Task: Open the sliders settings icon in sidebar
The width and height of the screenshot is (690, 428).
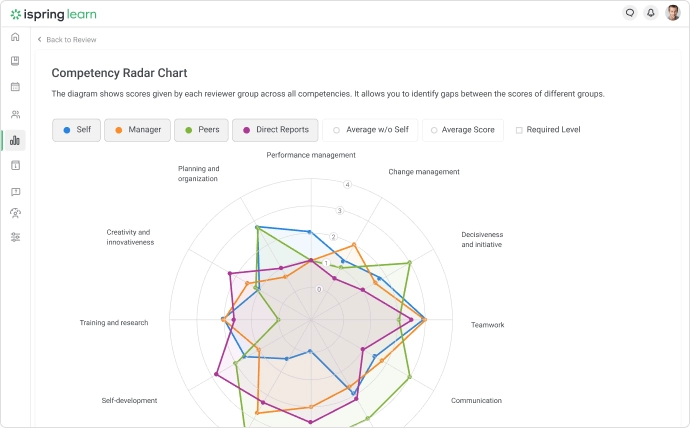Action: [x=15, y=237]
